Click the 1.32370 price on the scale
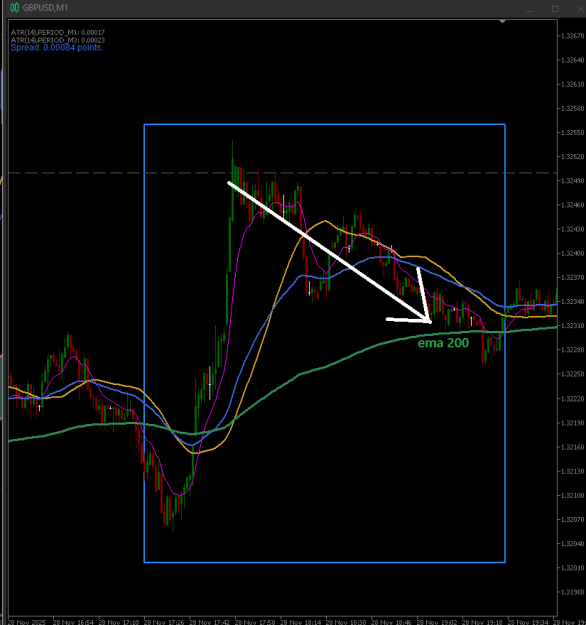 [572, 277]
